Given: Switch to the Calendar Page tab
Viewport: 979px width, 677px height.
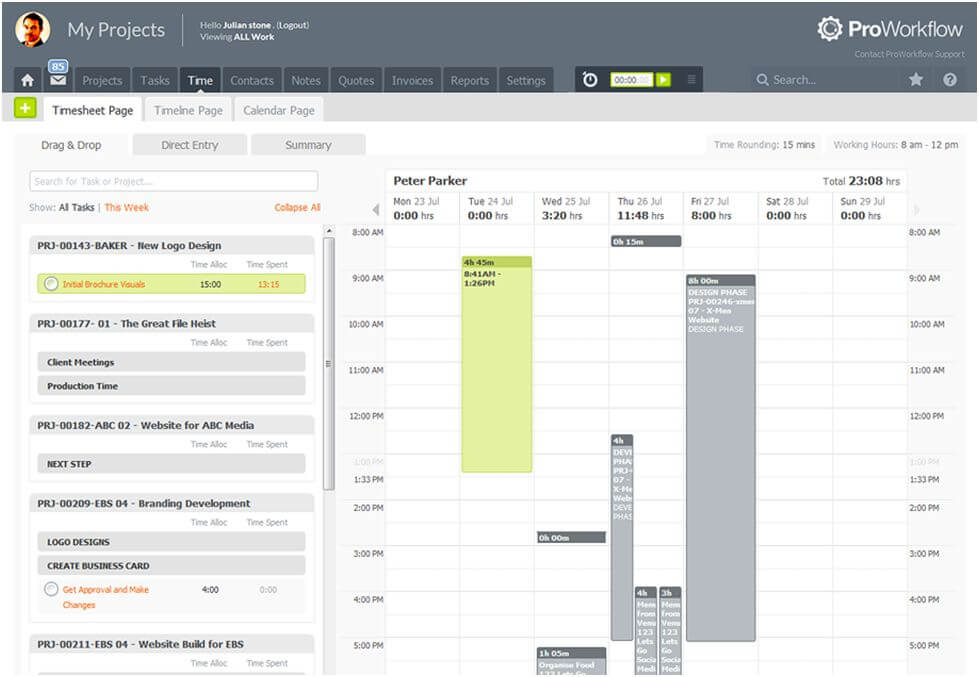Looking at the screenshot, I should (279, 110).
